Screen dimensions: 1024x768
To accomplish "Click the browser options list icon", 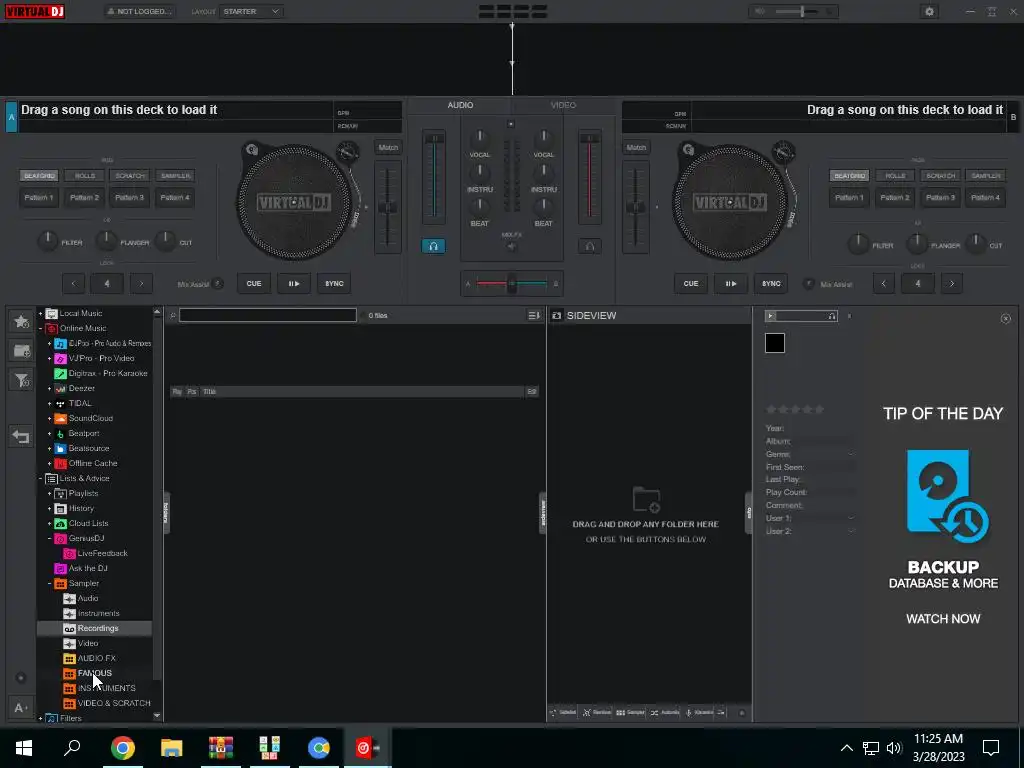I will 534,315.
